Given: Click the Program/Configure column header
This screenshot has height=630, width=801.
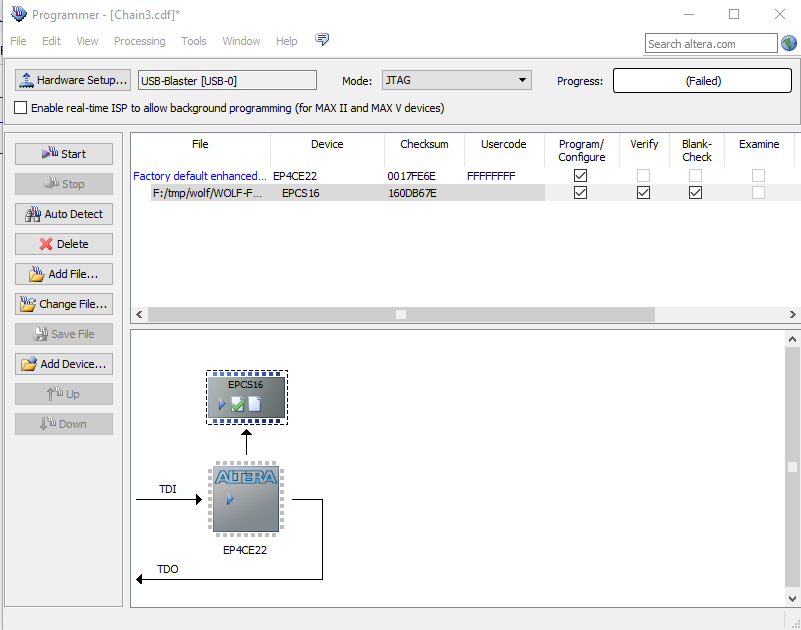Looking at the screenshot, I should [x=581, y=150].
